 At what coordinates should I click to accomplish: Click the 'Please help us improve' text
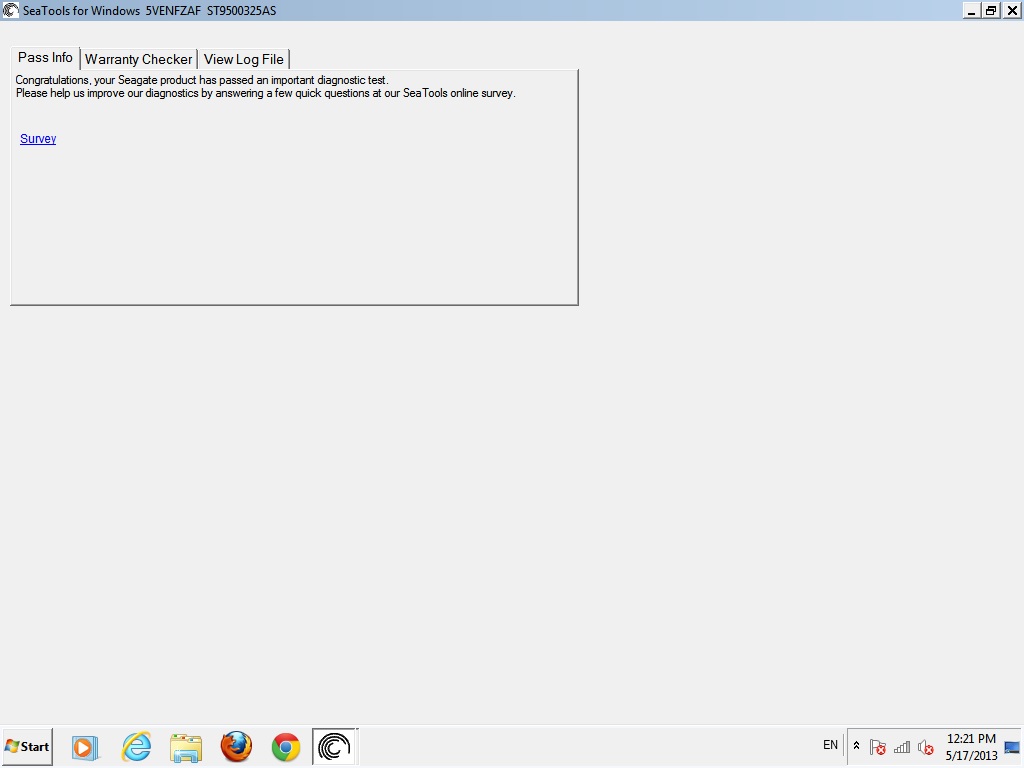[266, 93]
